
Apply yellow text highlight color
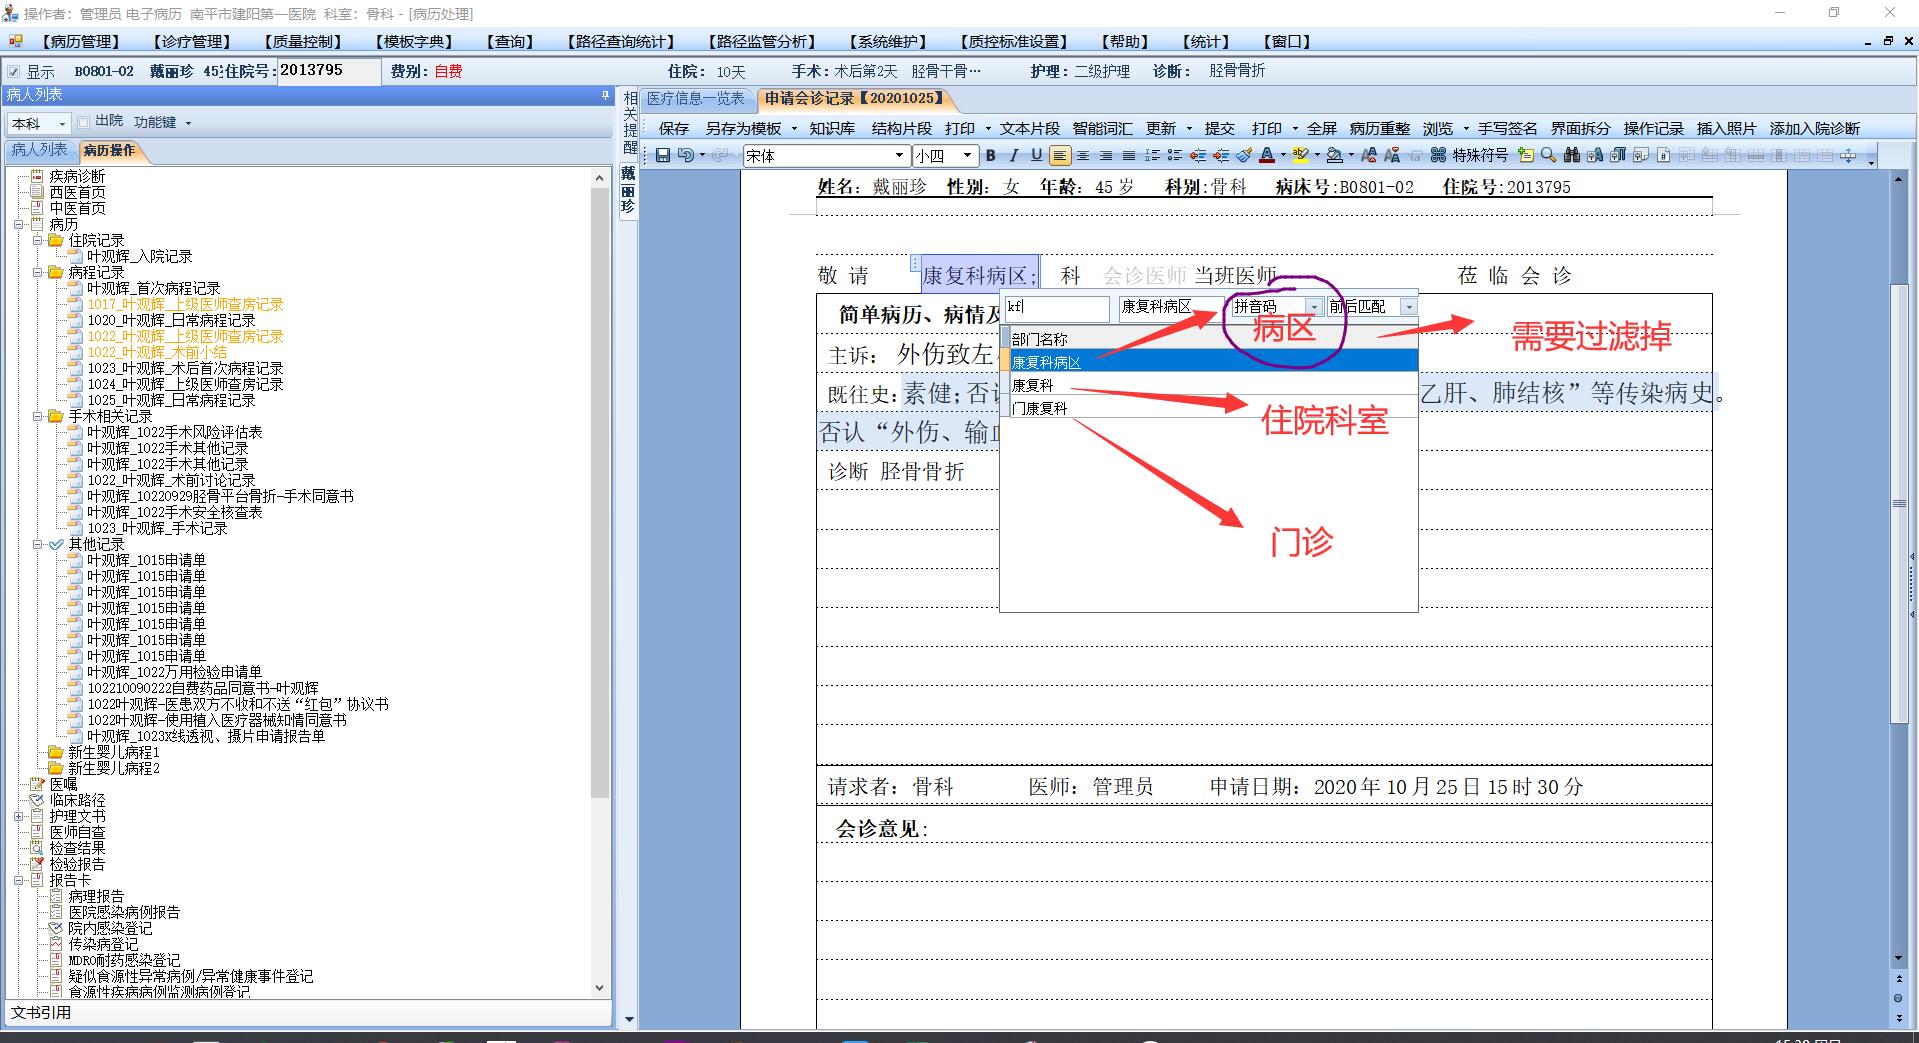[x=1300, y=155]
